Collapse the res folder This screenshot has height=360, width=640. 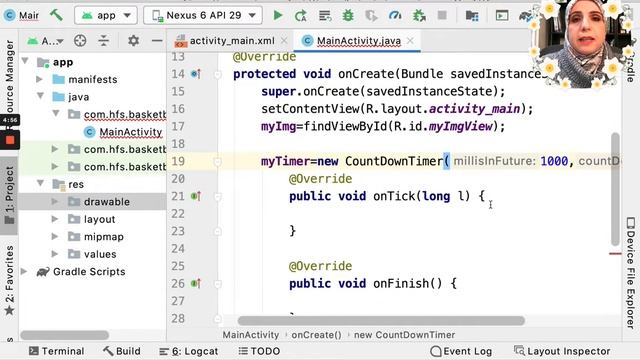[x=40, y=183]
